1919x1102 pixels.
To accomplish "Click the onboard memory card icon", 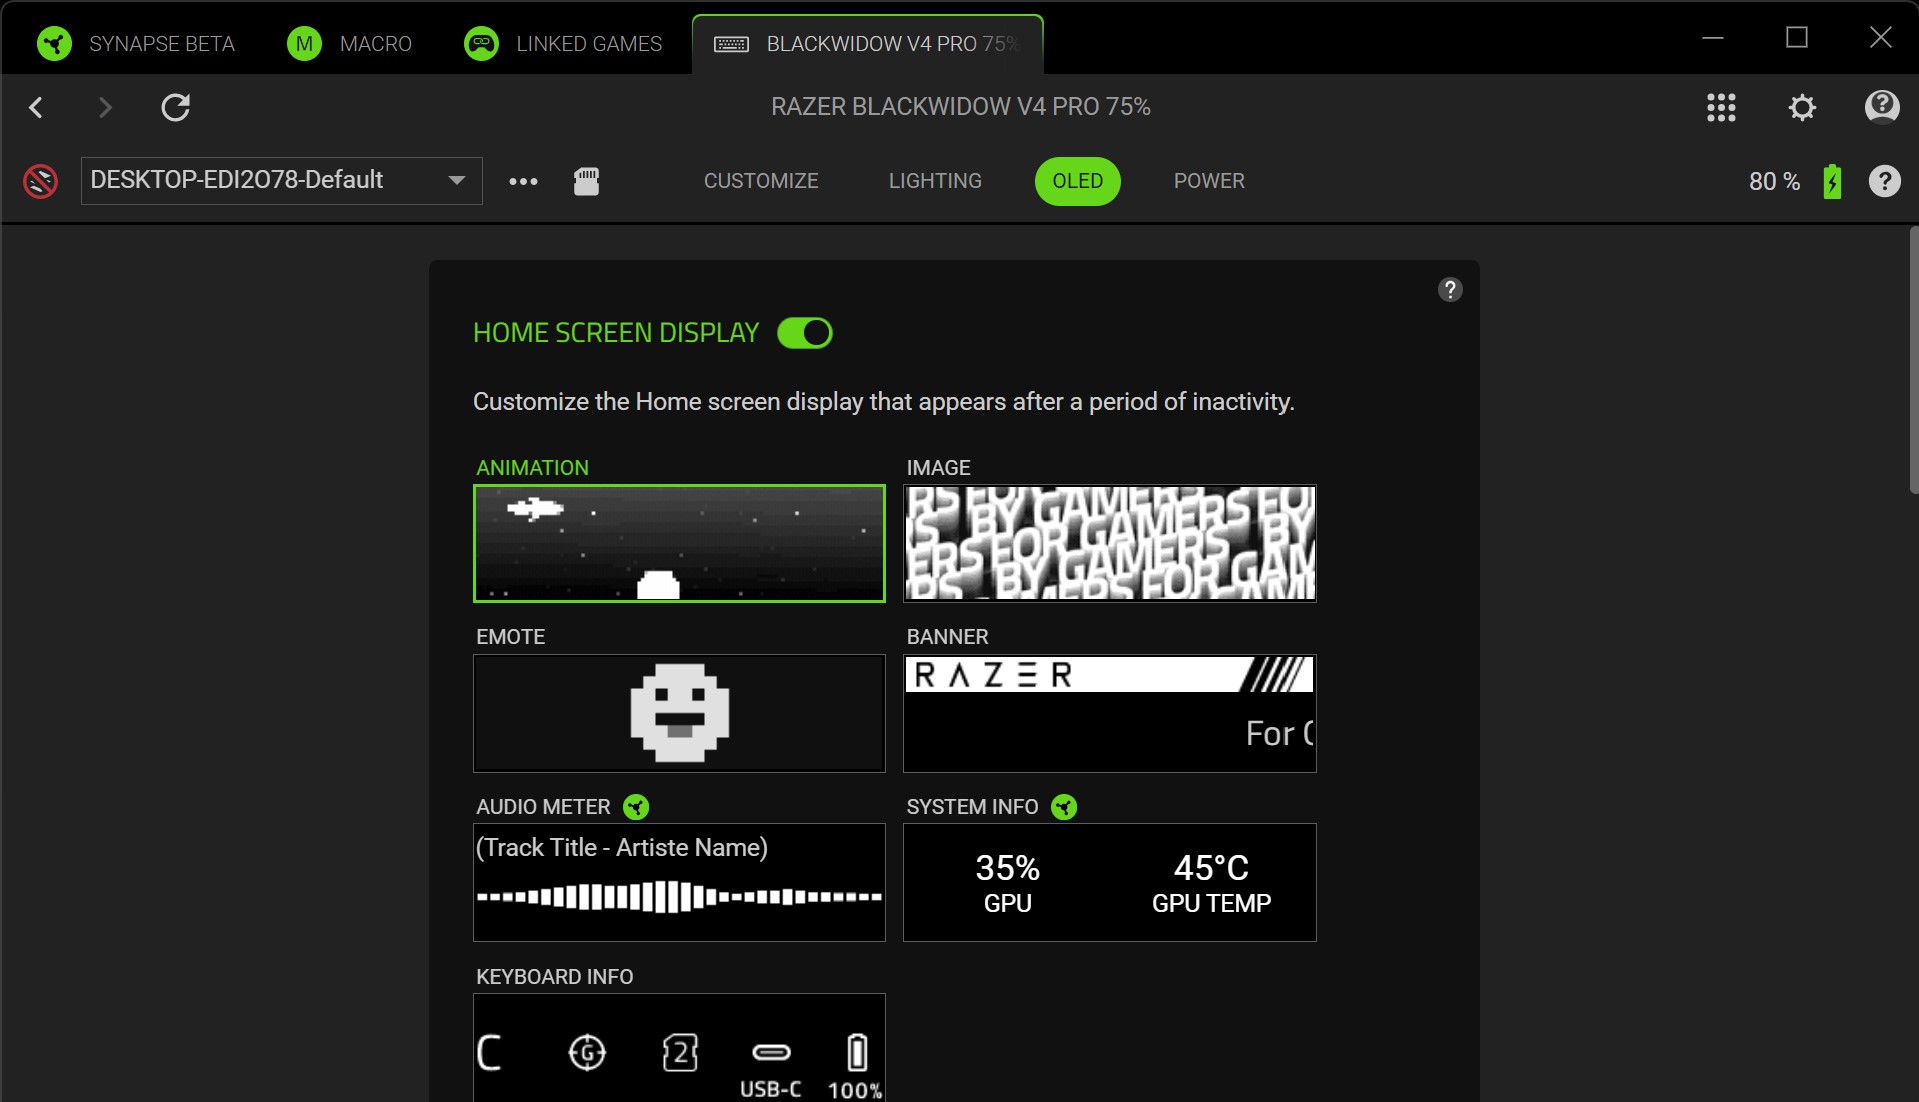I will tap(587, 181).
